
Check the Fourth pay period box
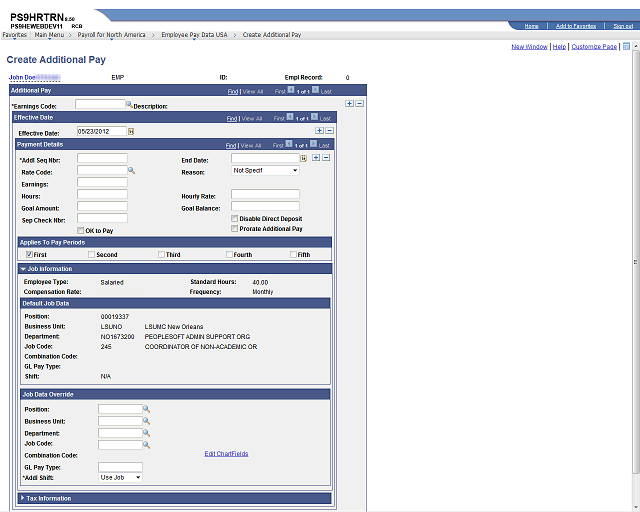(229, 254)
